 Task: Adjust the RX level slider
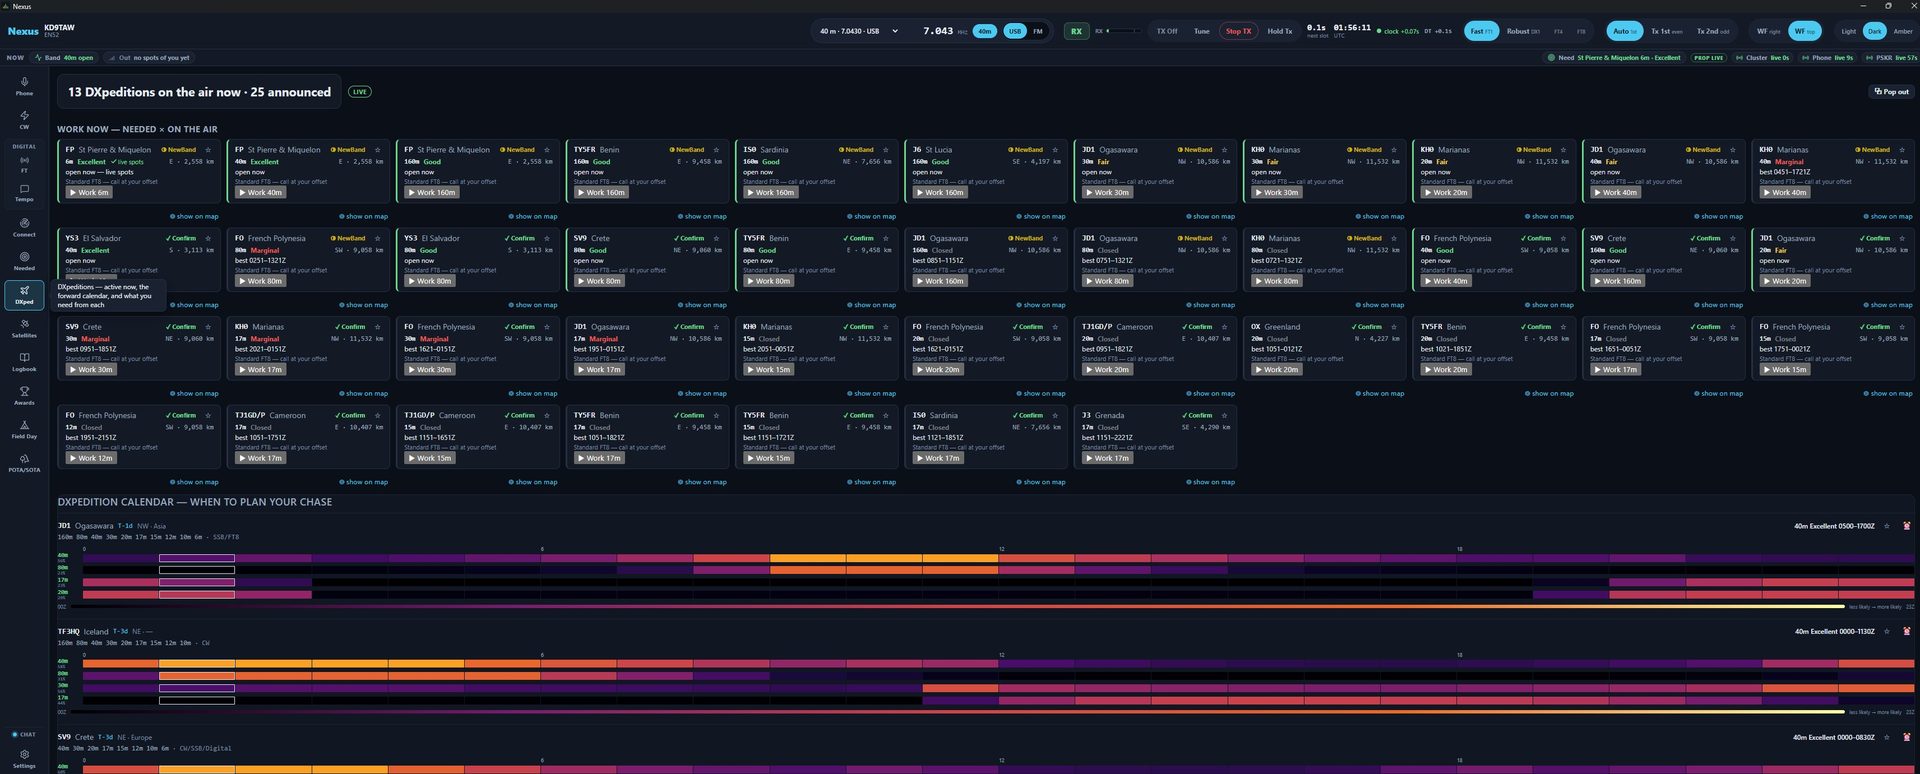pyautogui.click(x=1123, y=31)
